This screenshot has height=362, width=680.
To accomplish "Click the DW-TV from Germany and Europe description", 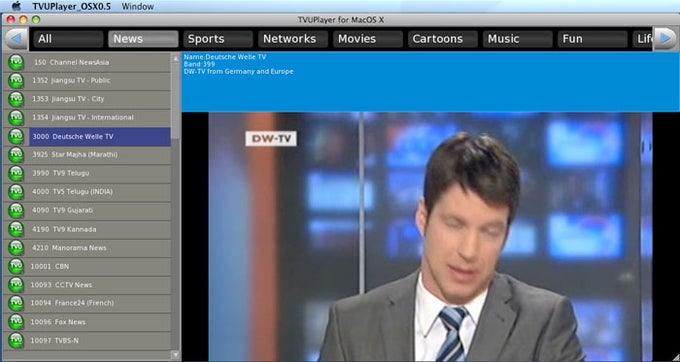I will pos(239,72).
